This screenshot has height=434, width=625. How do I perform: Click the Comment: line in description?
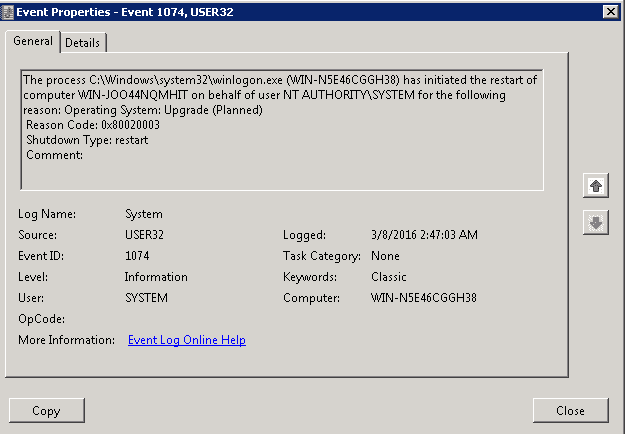(54, 155)
